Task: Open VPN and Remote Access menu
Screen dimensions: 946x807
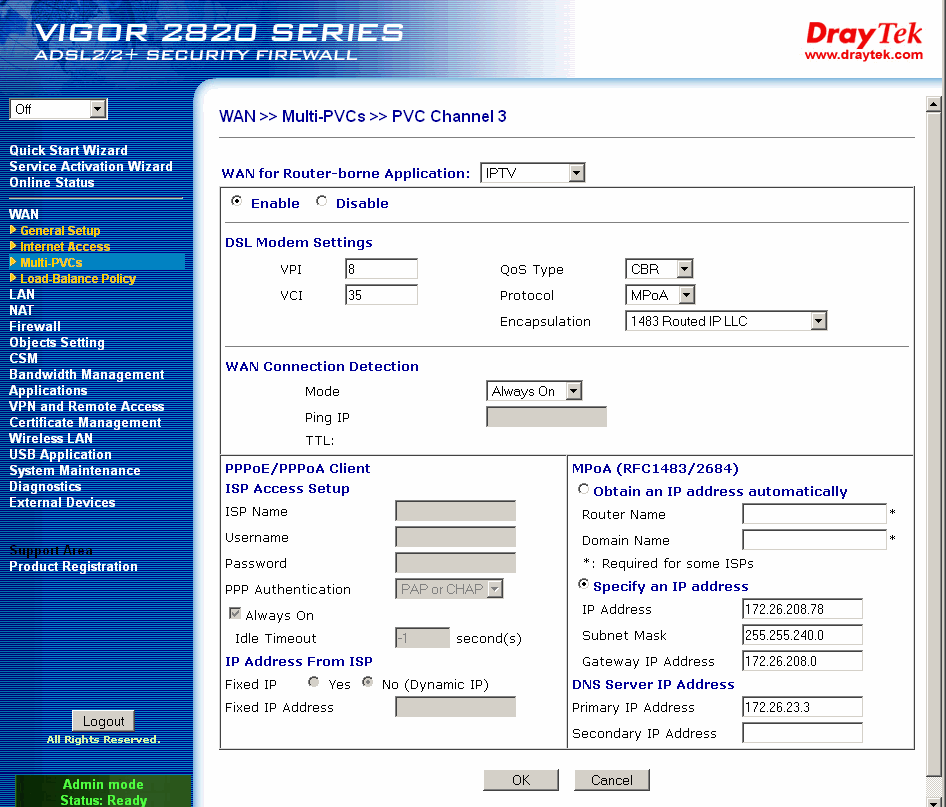Action: 86,407
